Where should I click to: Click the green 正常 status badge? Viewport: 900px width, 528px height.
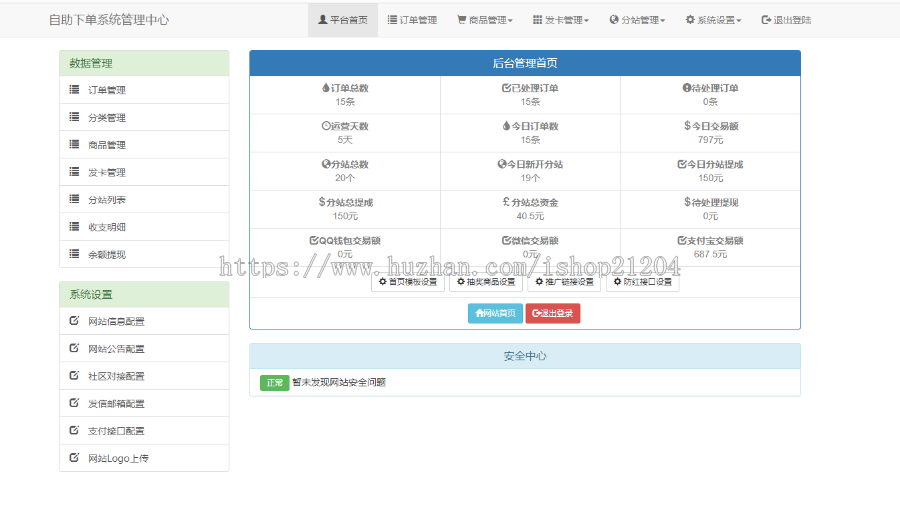coord(274,383)
